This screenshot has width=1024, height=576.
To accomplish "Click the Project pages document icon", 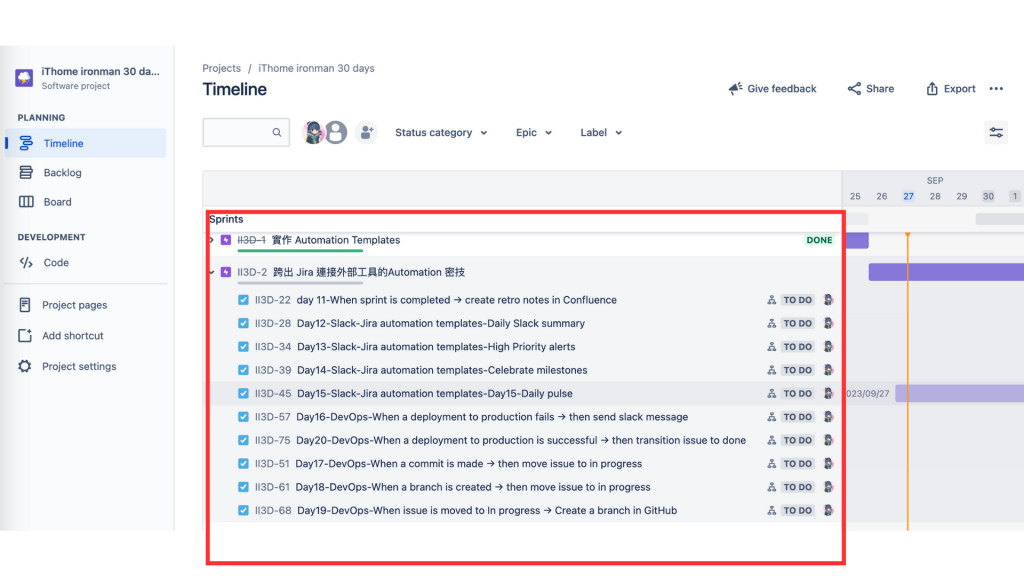I will [x=25, y=305].
